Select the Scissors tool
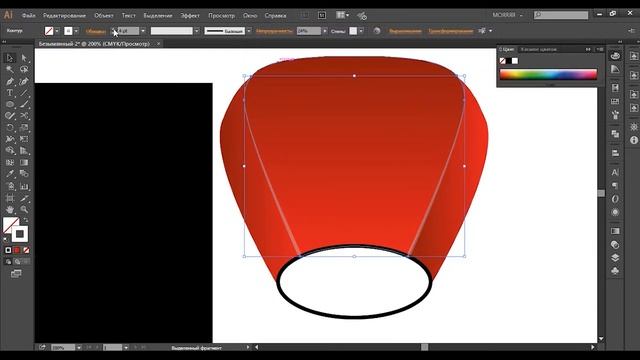This screenshot has width=640, height=360. (x=24, y=116)
